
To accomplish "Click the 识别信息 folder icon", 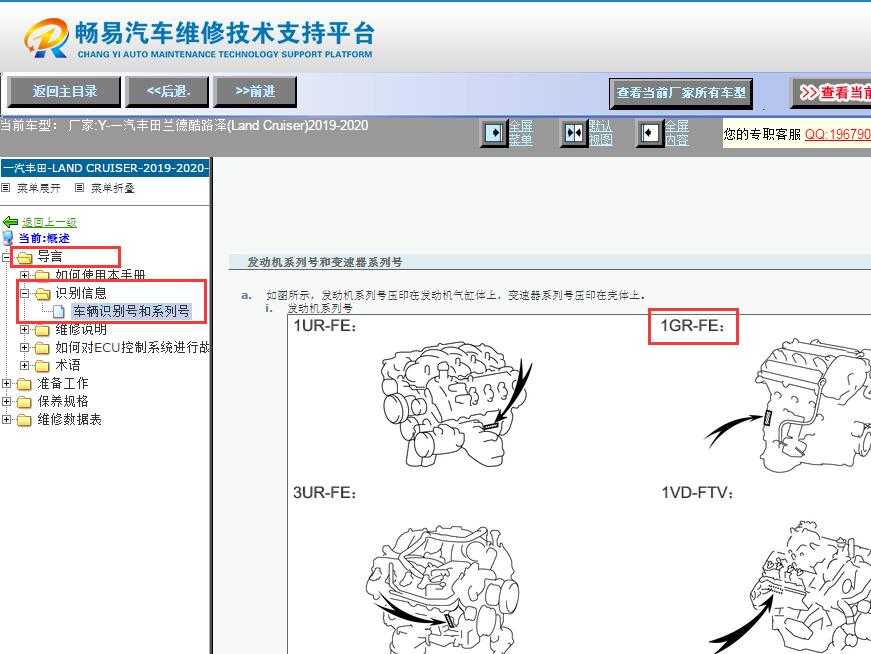I will 42,293.
